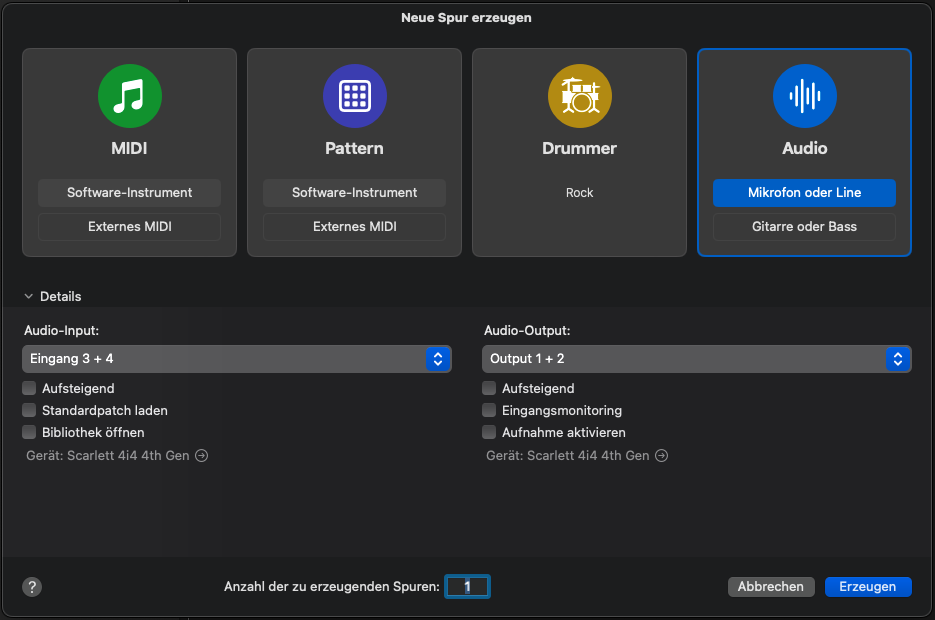935x620 pixels.
Task: Choose the yellow Drummer drum kit icon
Action: [x=579, y=96]
